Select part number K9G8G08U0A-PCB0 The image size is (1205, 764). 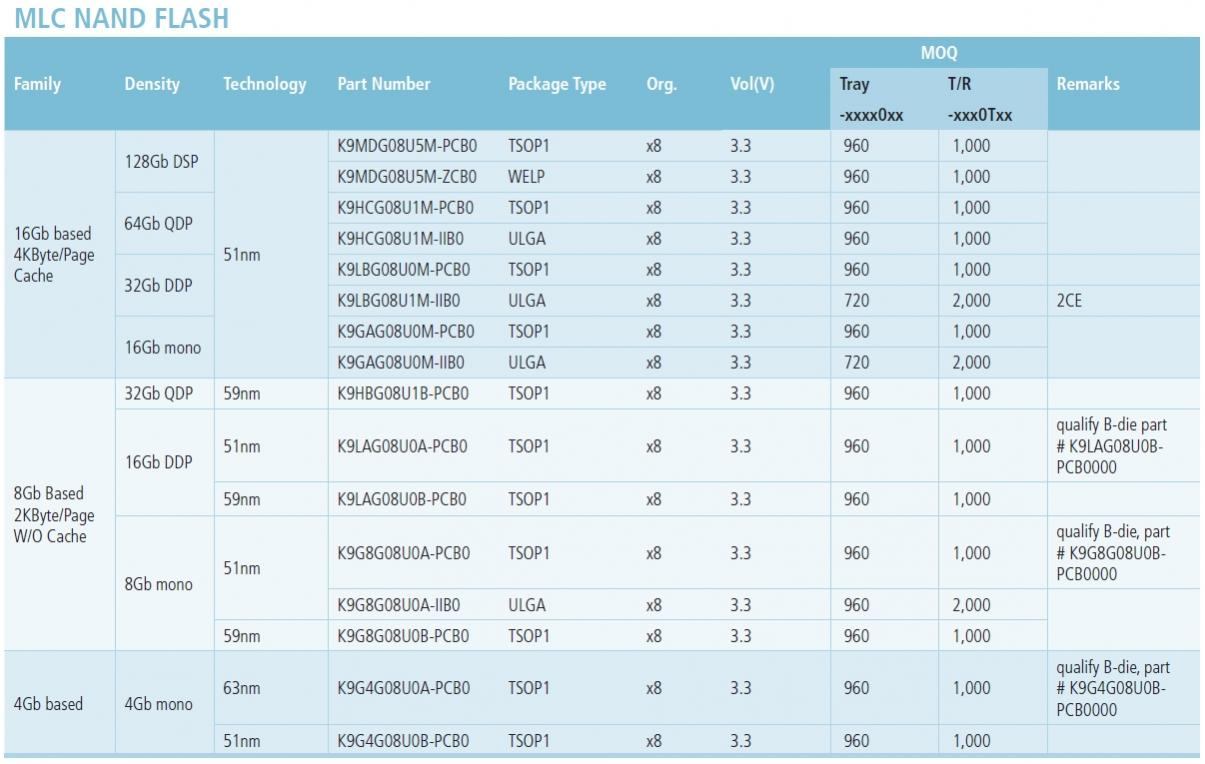tap(403, 553)
